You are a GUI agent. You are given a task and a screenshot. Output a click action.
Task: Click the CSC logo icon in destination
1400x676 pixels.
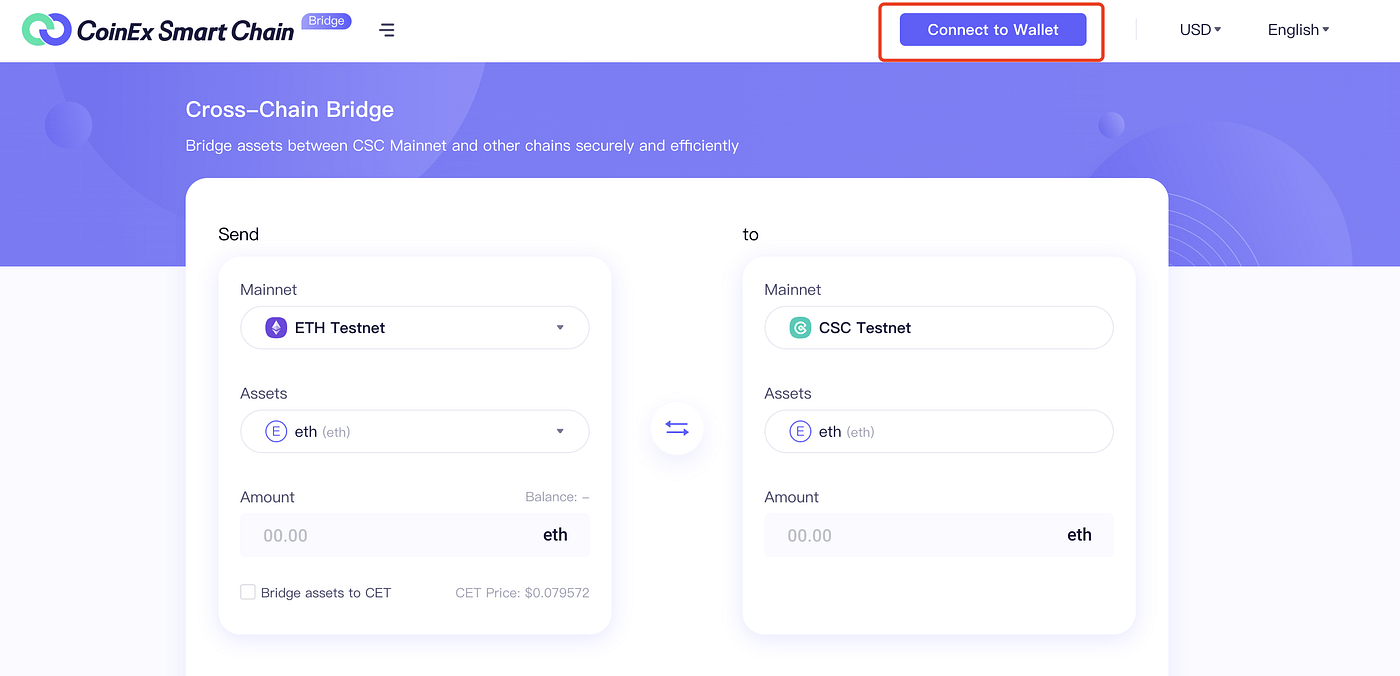800,328
